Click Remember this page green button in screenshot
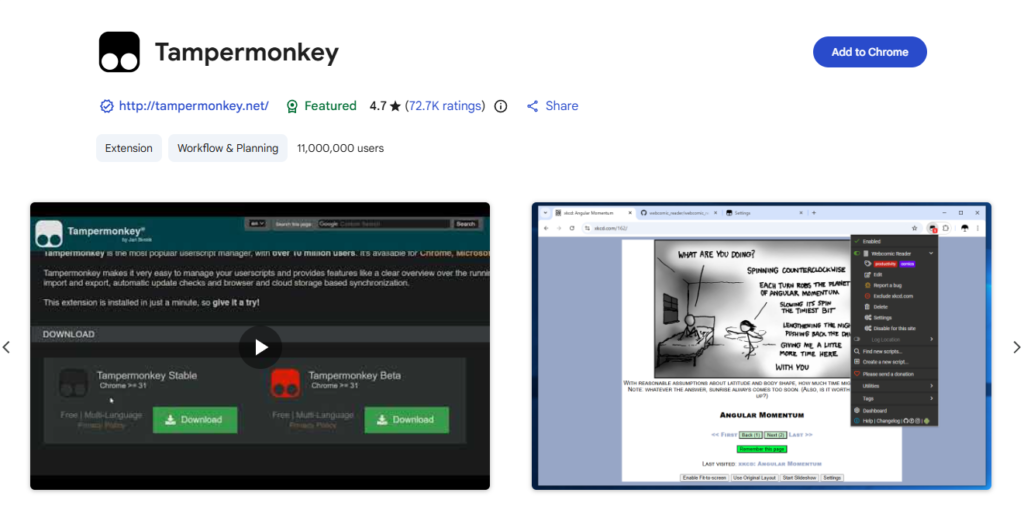Screen dimensions: 1024x510 [x=761, y=449]
